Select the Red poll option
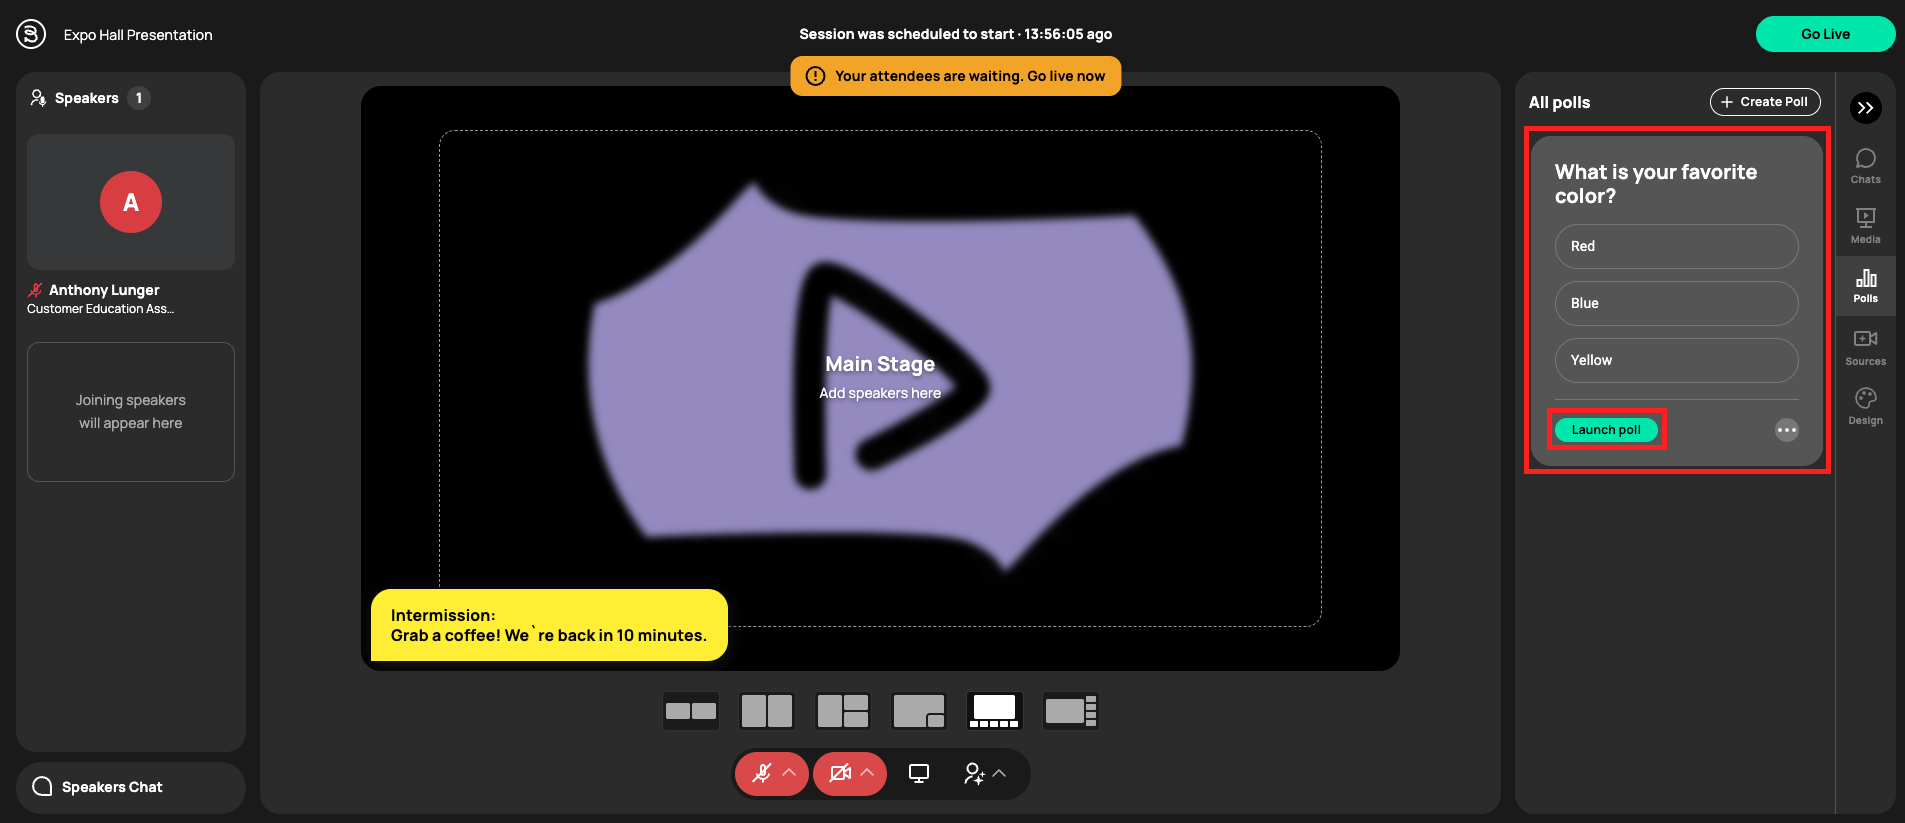 [x=1676, y=246]
